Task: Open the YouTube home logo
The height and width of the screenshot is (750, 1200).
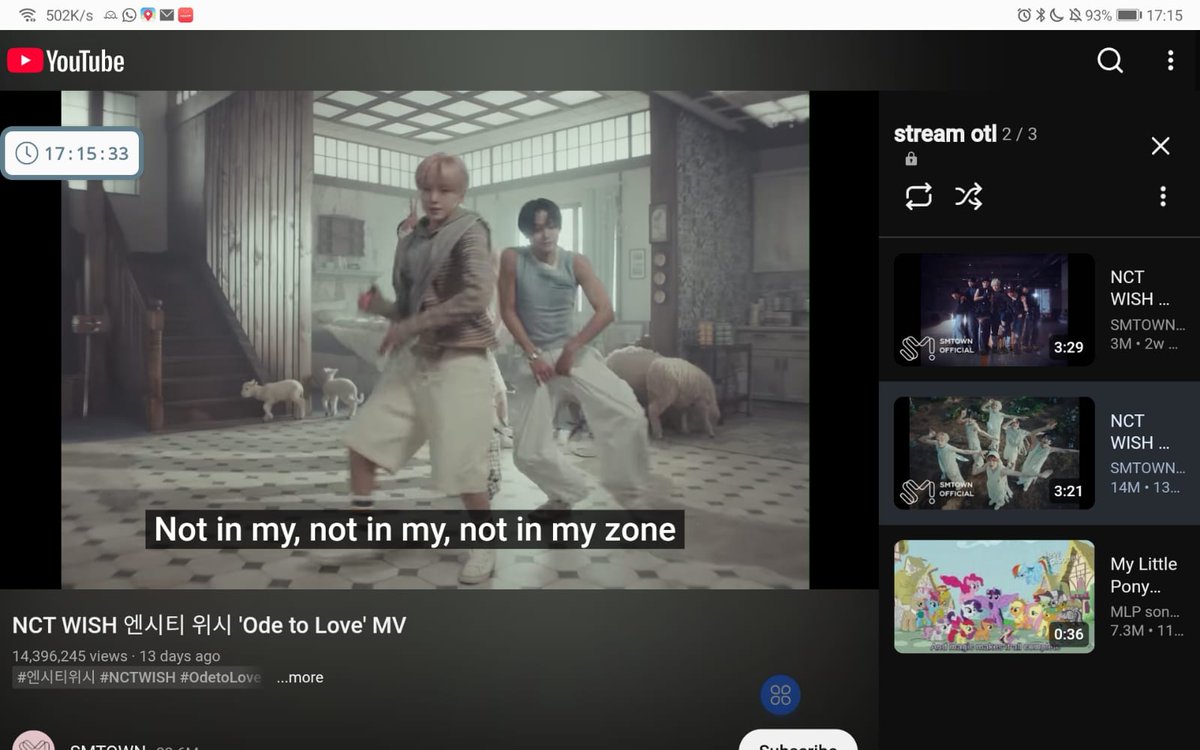Action: click(x=66, y=61)
